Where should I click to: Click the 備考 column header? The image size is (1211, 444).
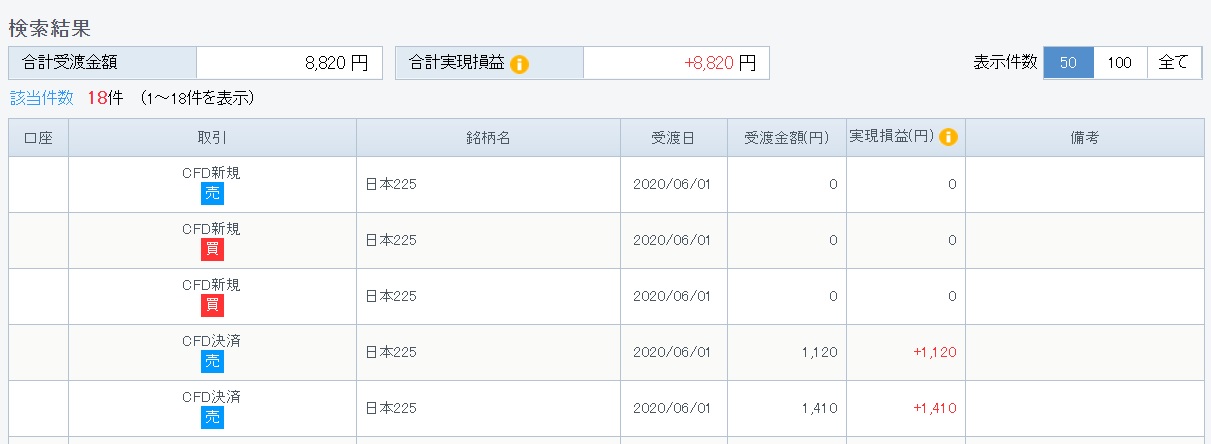click(1084, 138)
